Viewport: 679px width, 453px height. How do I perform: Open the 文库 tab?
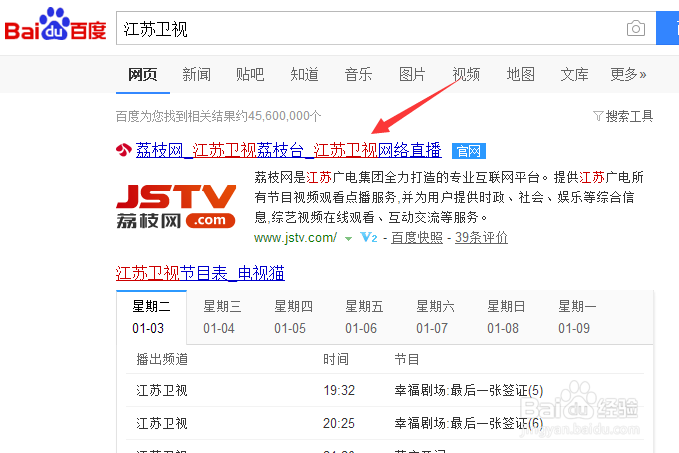pos(574,74)
